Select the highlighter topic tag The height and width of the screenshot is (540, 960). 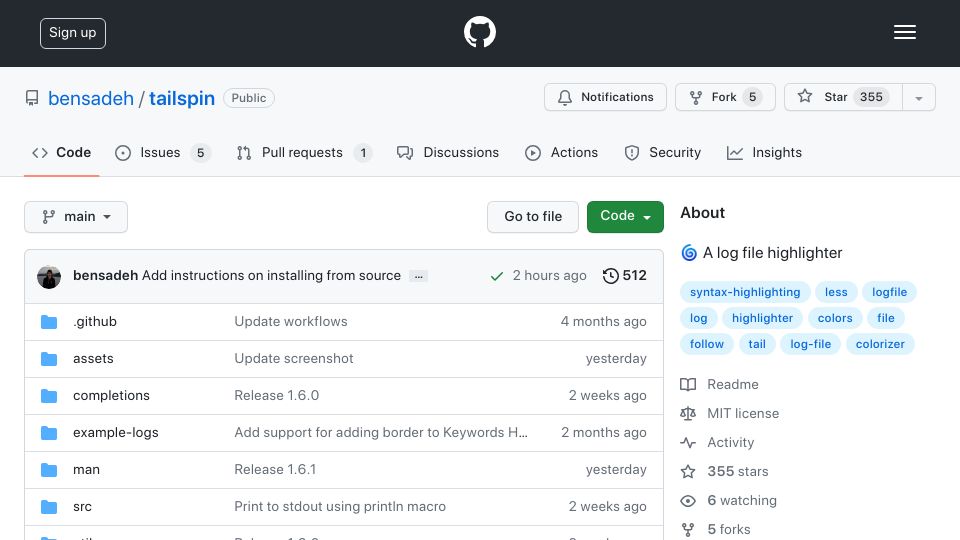762,318
